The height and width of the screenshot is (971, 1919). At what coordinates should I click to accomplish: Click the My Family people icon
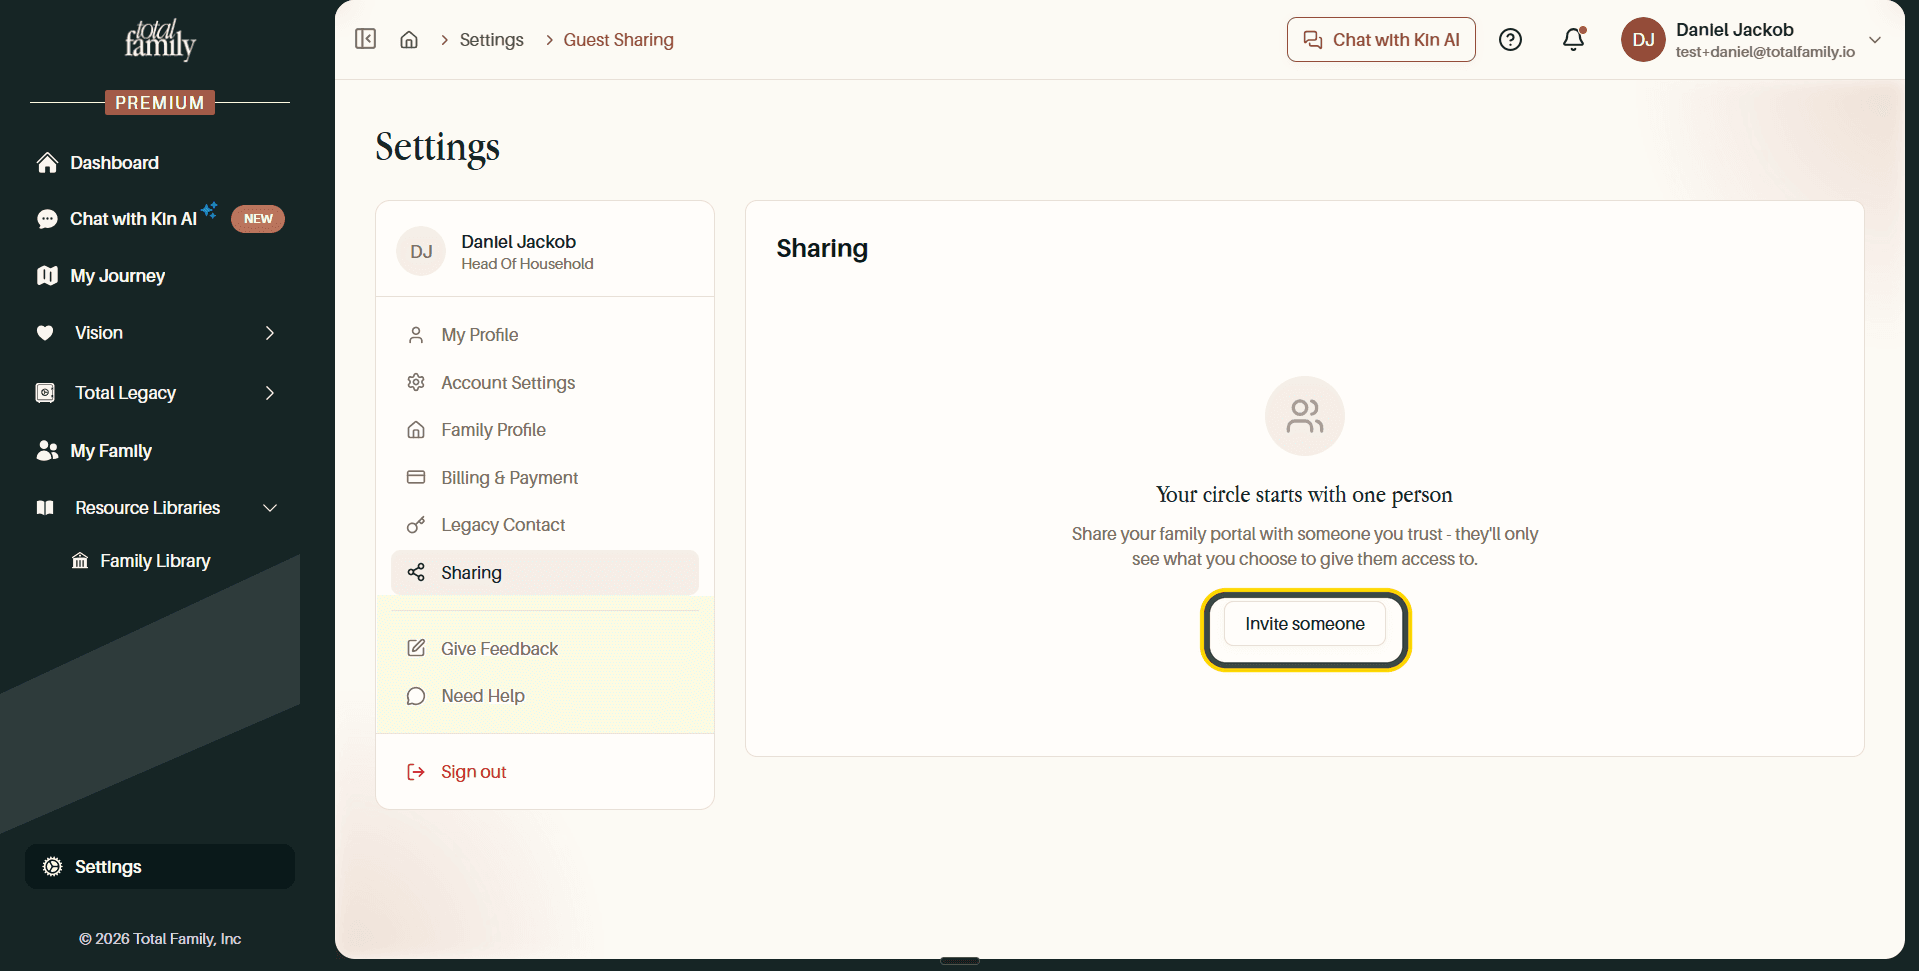pos(47,451)
